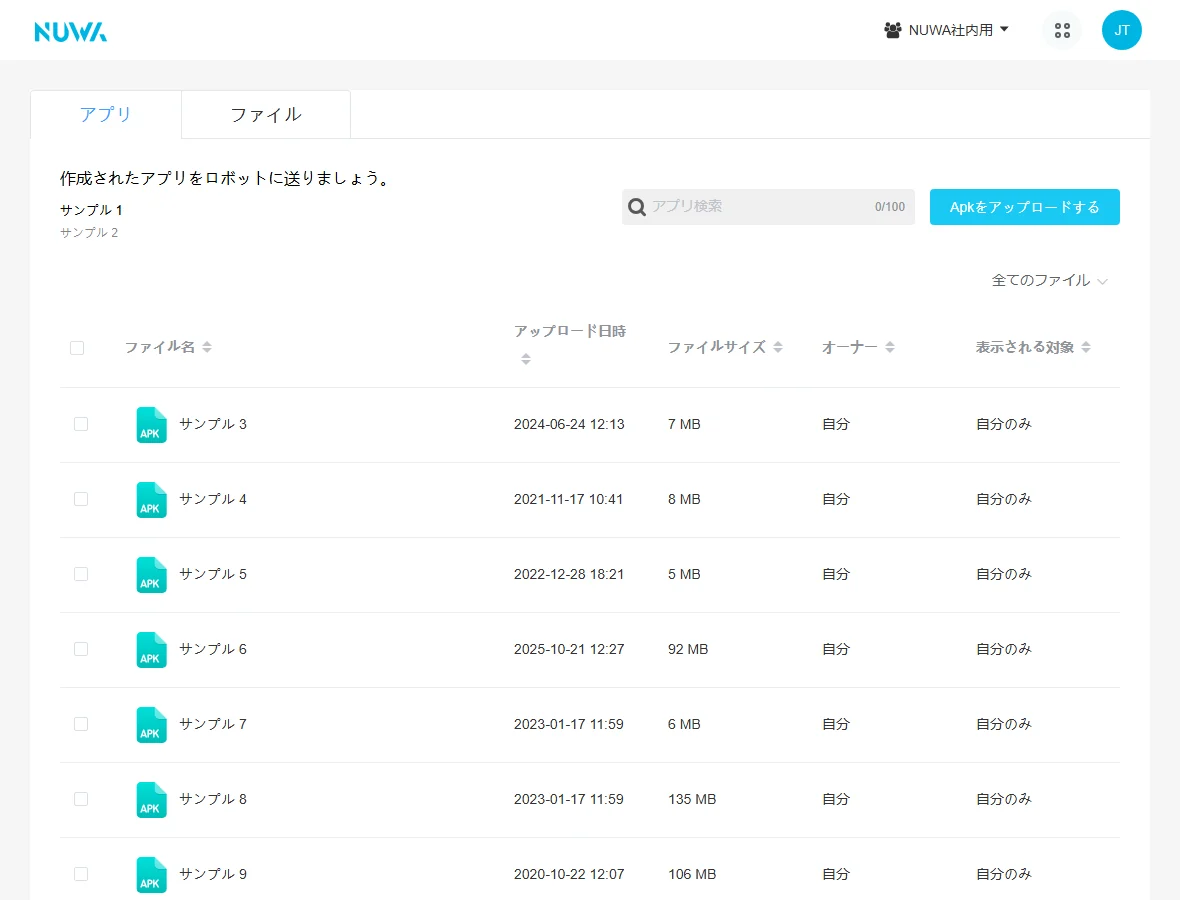Click 自分のみ in サンプル 3 row
This screenshot has width=1180, height=900.
(1004, 424)
